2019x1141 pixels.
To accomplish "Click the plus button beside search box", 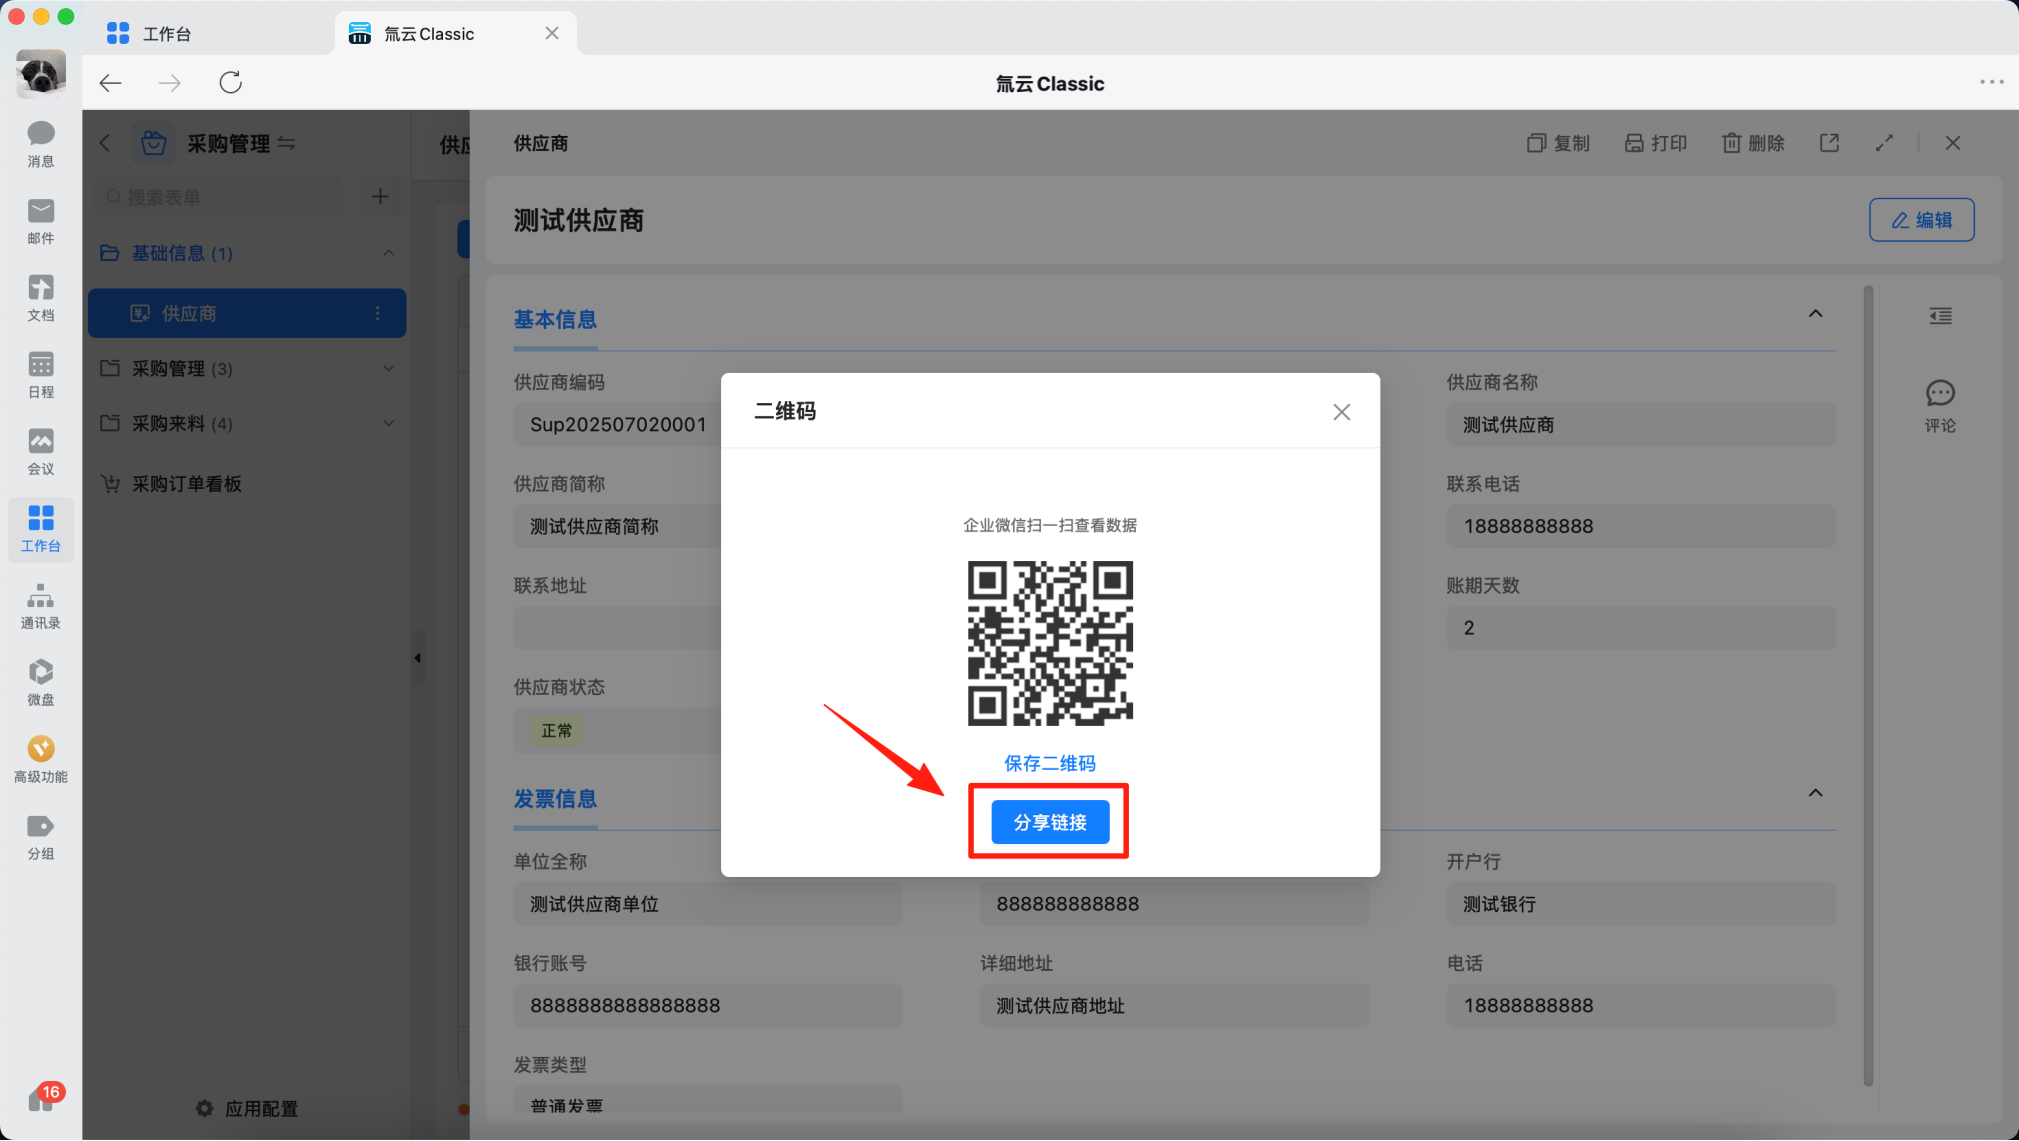I will tap(380, 197).
